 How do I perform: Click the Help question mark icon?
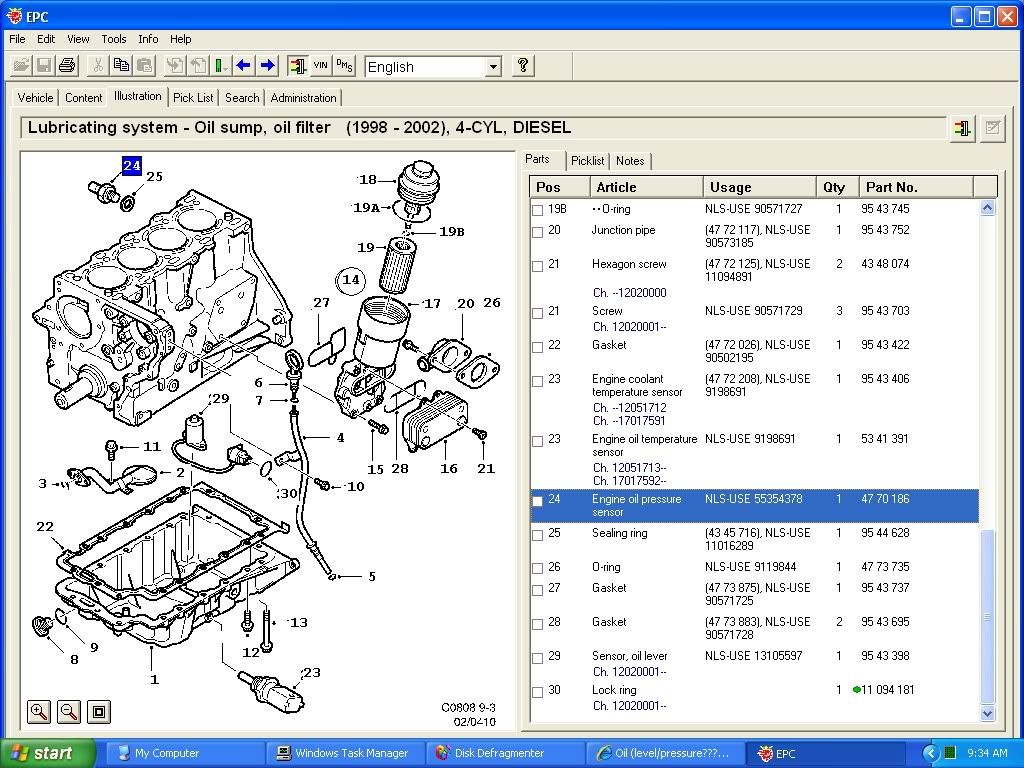point(522,66)
